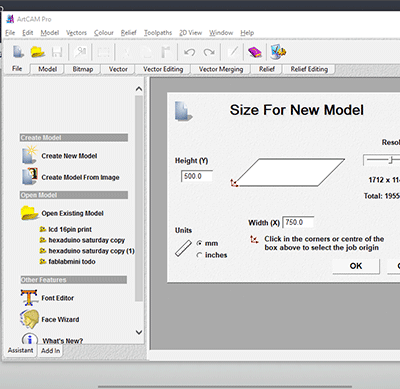Click the Open Existing Model link
This screenshot has width=400, height=389.
[72, 213]
